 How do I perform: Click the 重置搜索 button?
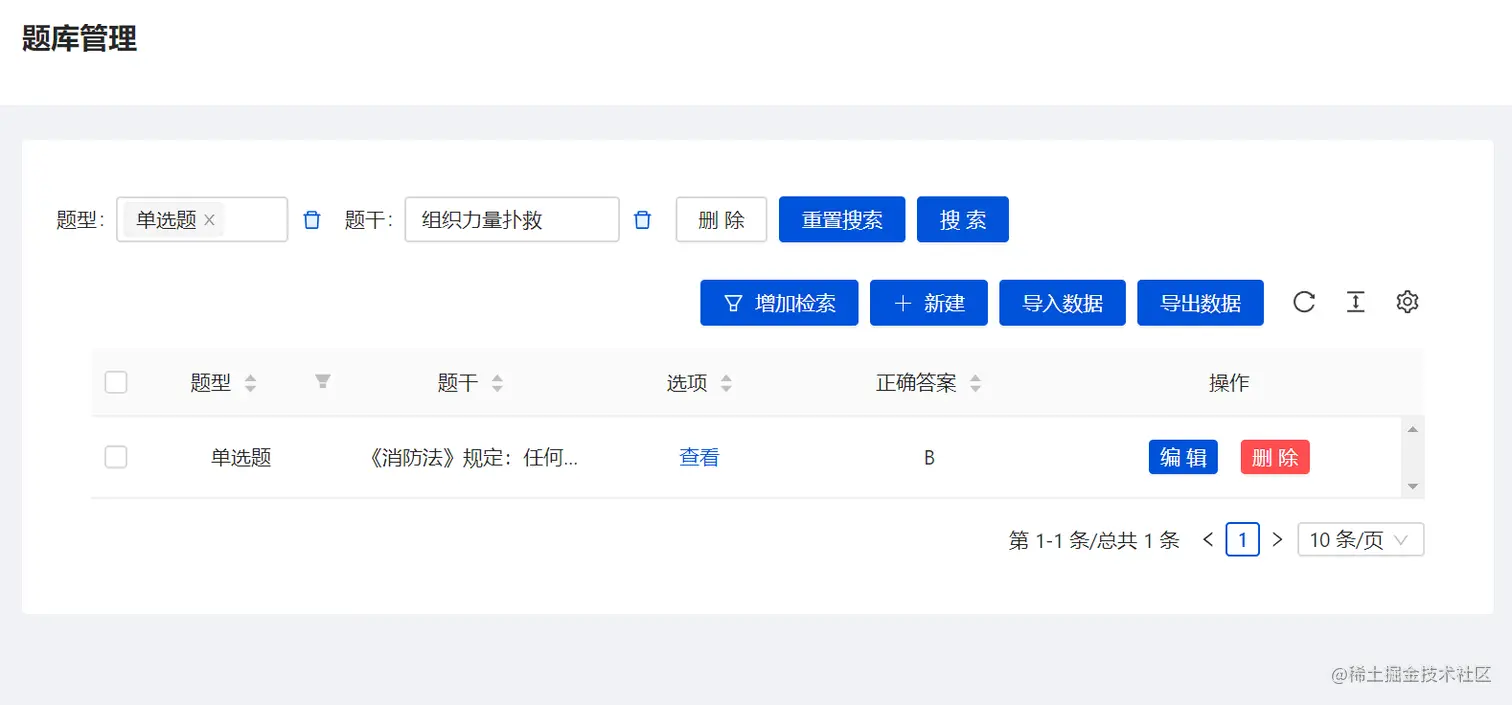(842, 220)
